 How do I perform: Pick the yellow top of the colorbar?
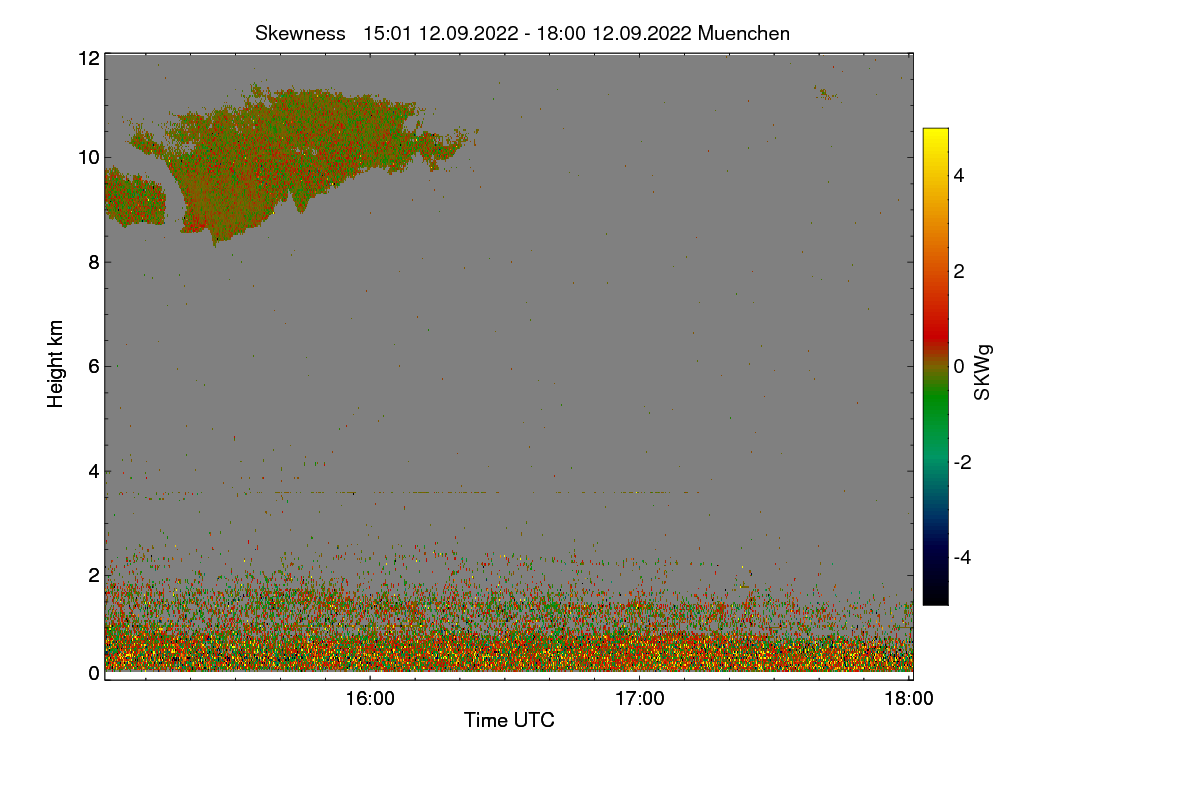[x=935, y=136]
